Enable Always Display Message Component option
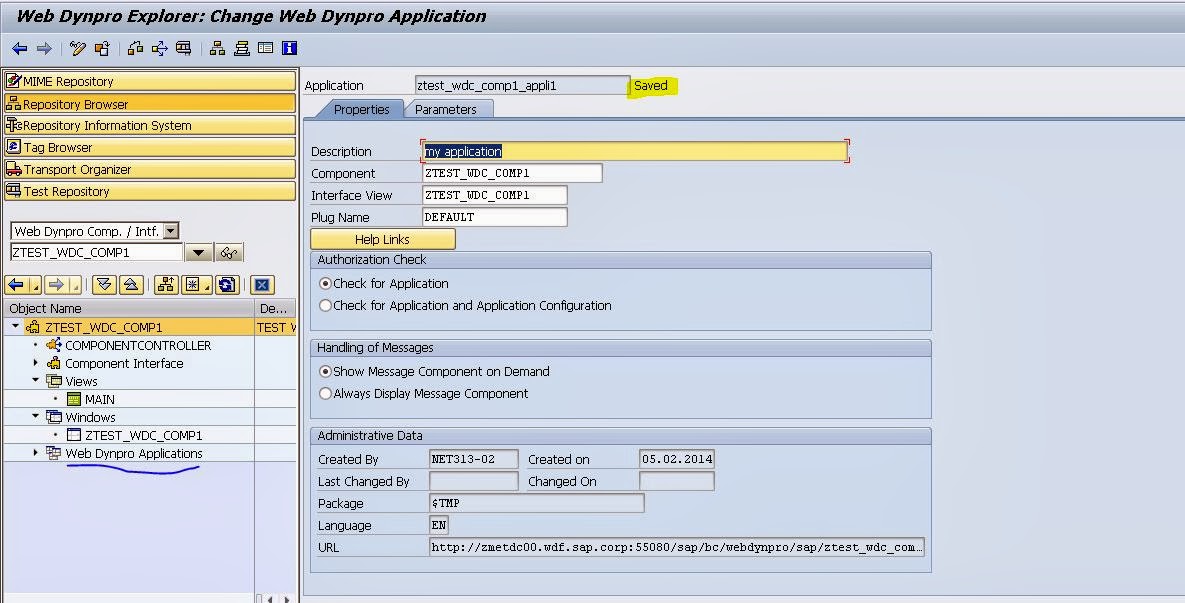This screenshot has height=603, width=1185. [325, 394]
